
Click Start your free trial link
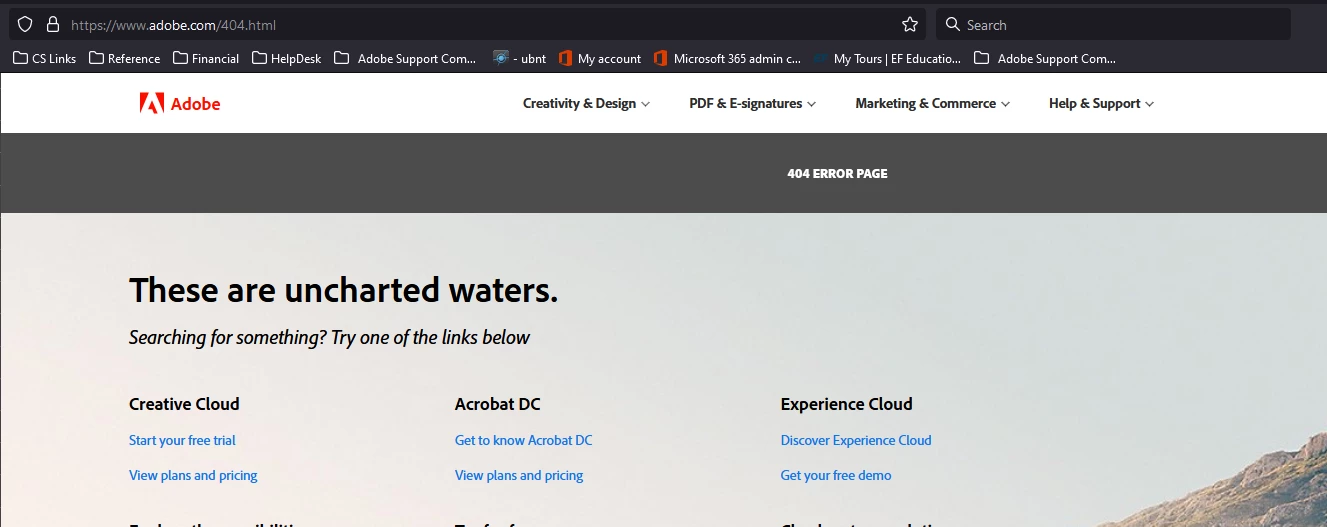[x=182, y=440]
